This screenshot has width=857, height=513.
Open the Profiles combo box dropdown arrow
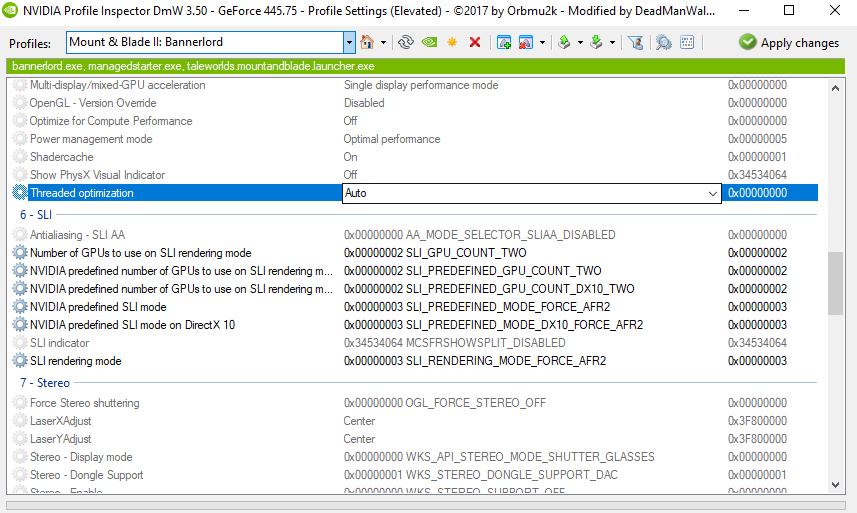(349, 43)
